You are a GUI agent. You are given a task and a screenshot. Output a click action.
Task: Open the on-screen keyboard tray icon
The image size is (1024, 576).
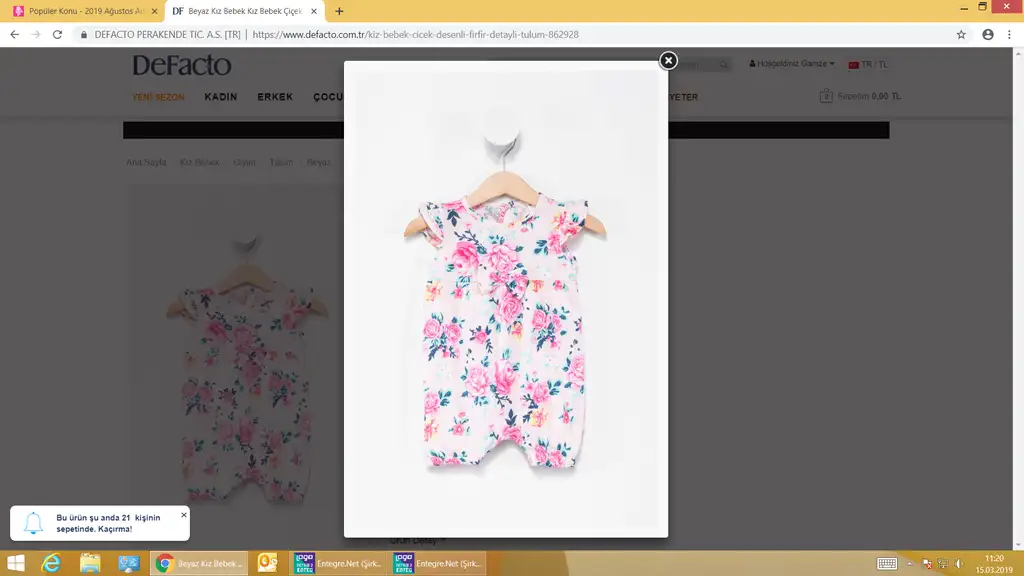click(887, 564)
